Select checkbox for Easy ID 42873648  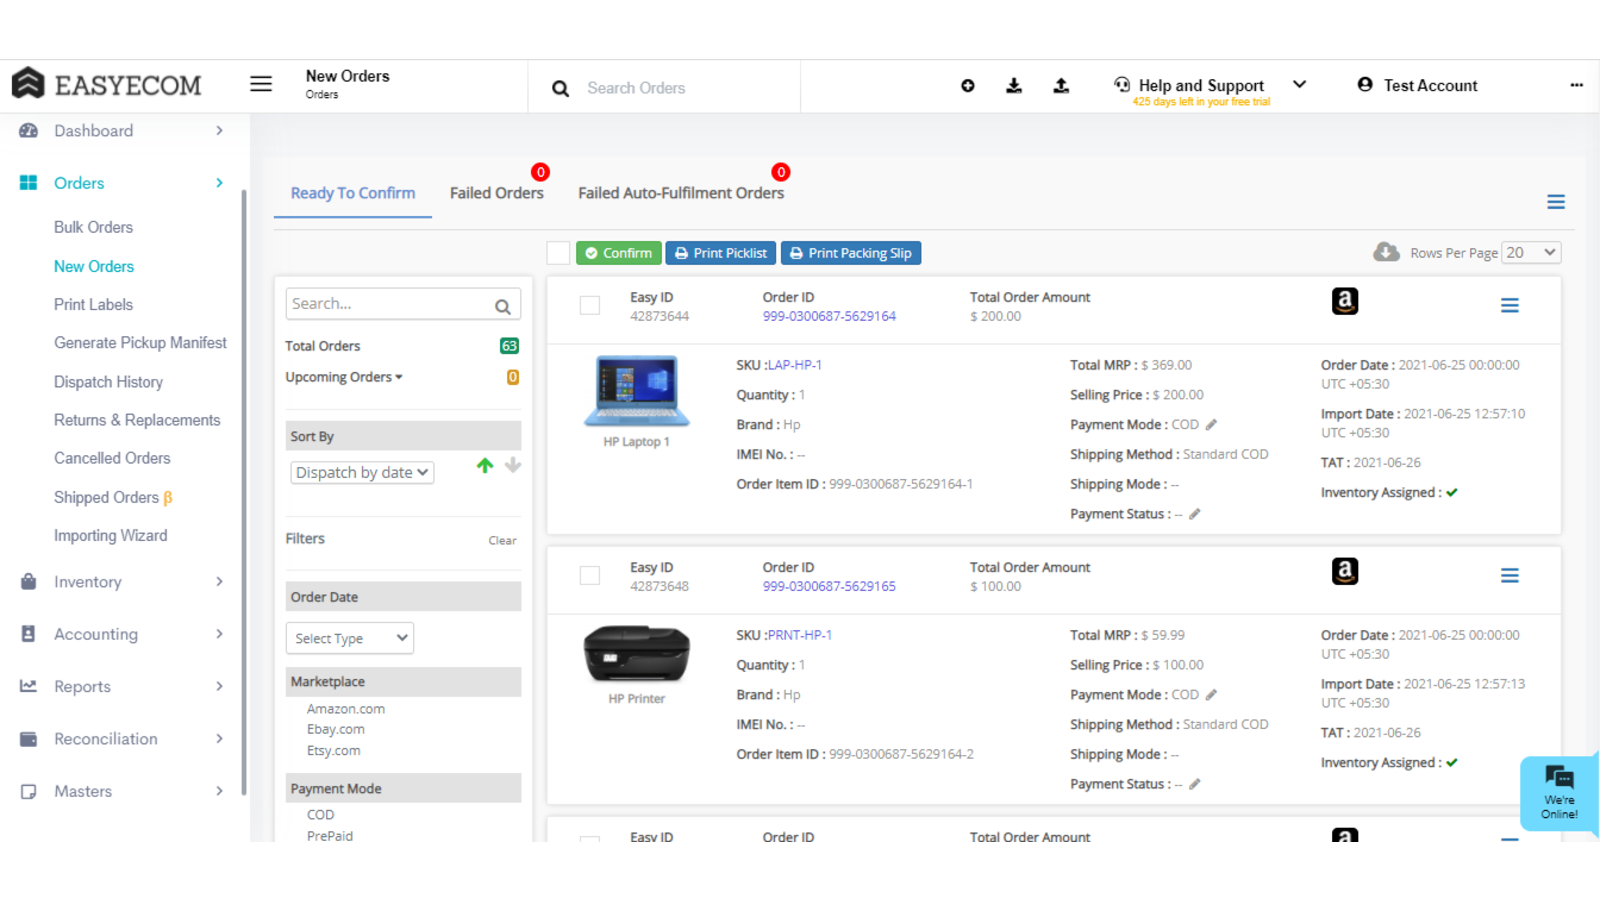590,575
